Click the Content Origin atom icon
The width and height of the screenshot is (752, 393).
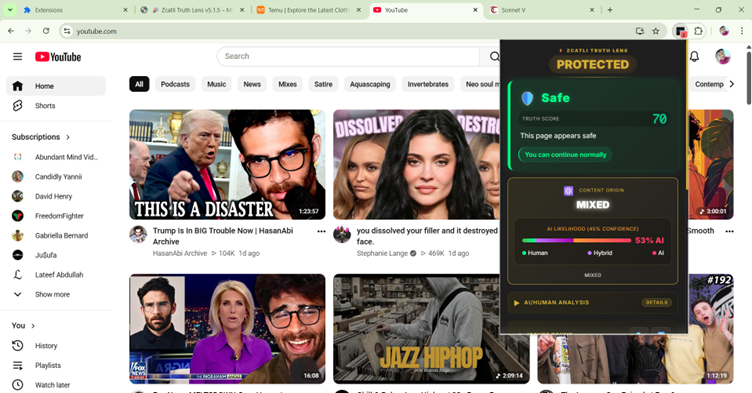pos(568,191)
